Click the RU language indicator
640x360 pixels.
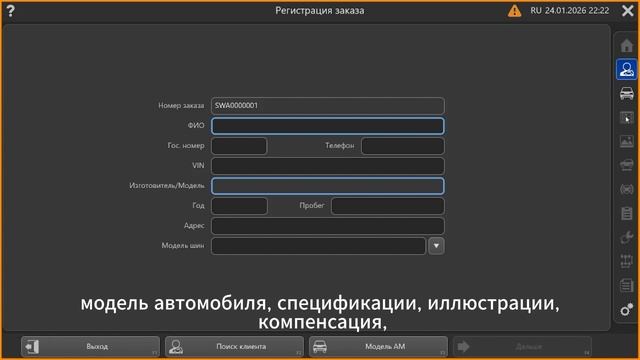[536, 11]
